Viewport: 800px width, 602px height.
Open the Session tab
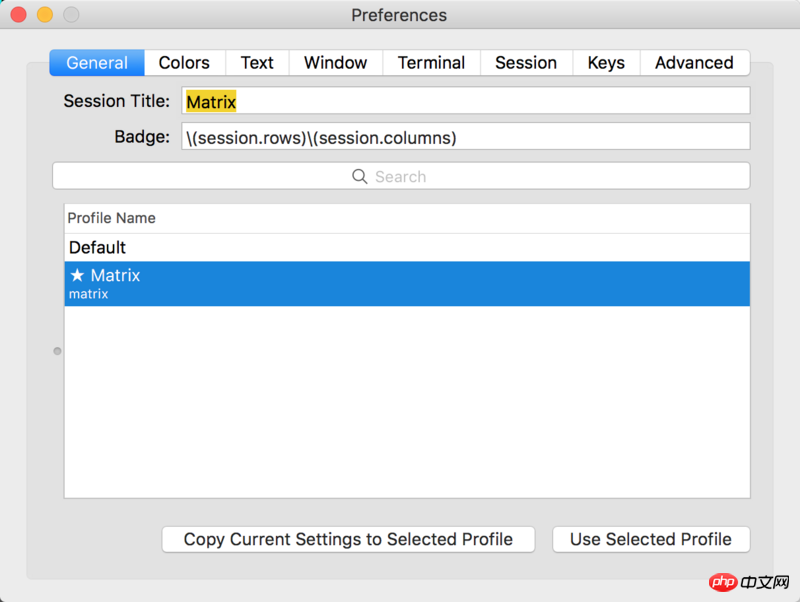[526, 63]
